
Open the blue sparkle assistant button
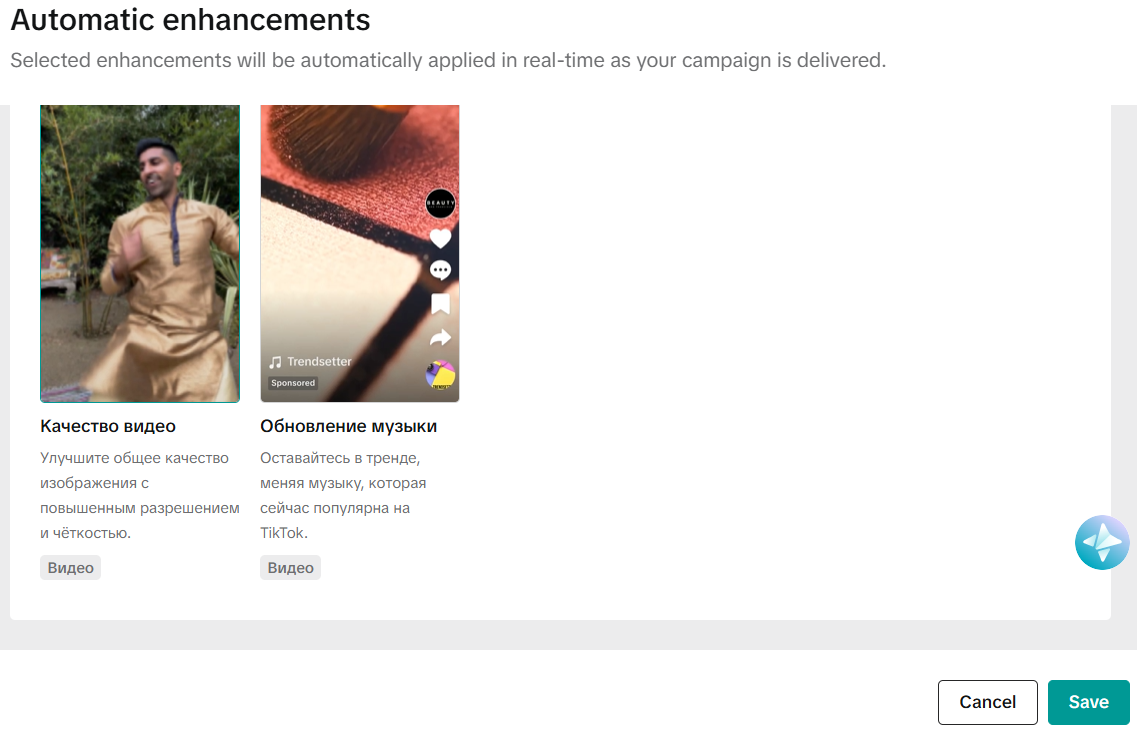(1102, 543)
